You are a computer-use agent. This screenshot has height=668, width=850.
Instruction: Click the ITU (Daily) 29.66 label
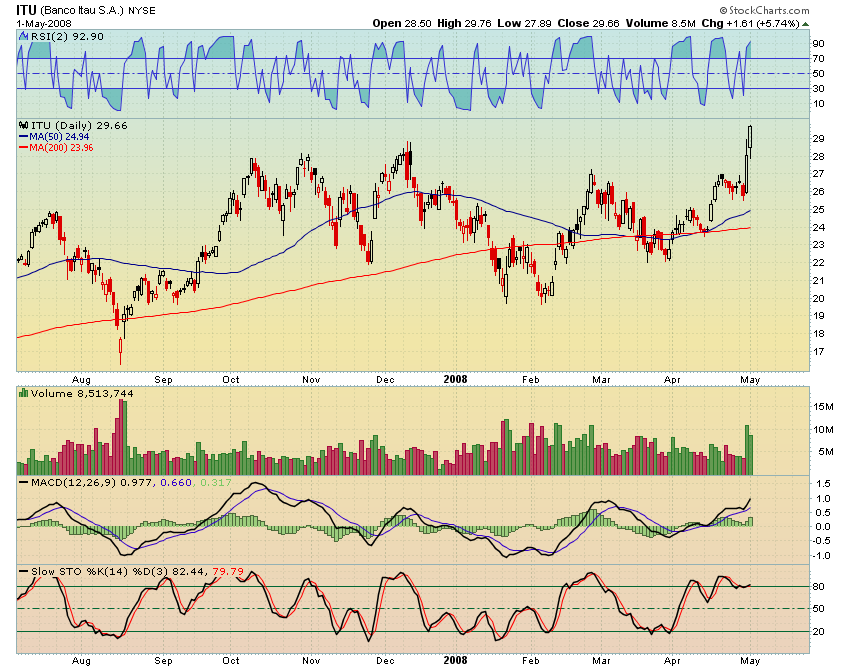(79, 125)
